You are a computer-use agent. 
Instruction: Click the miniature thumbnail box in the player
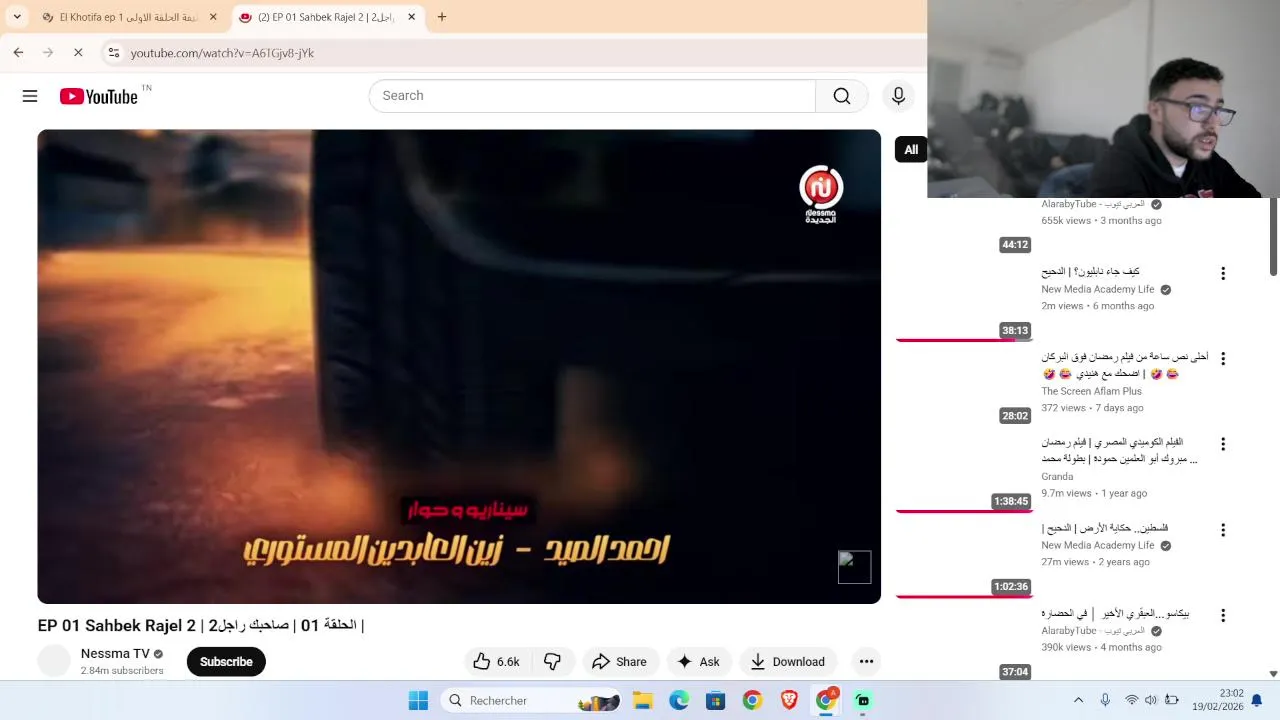tap(854, 567)
